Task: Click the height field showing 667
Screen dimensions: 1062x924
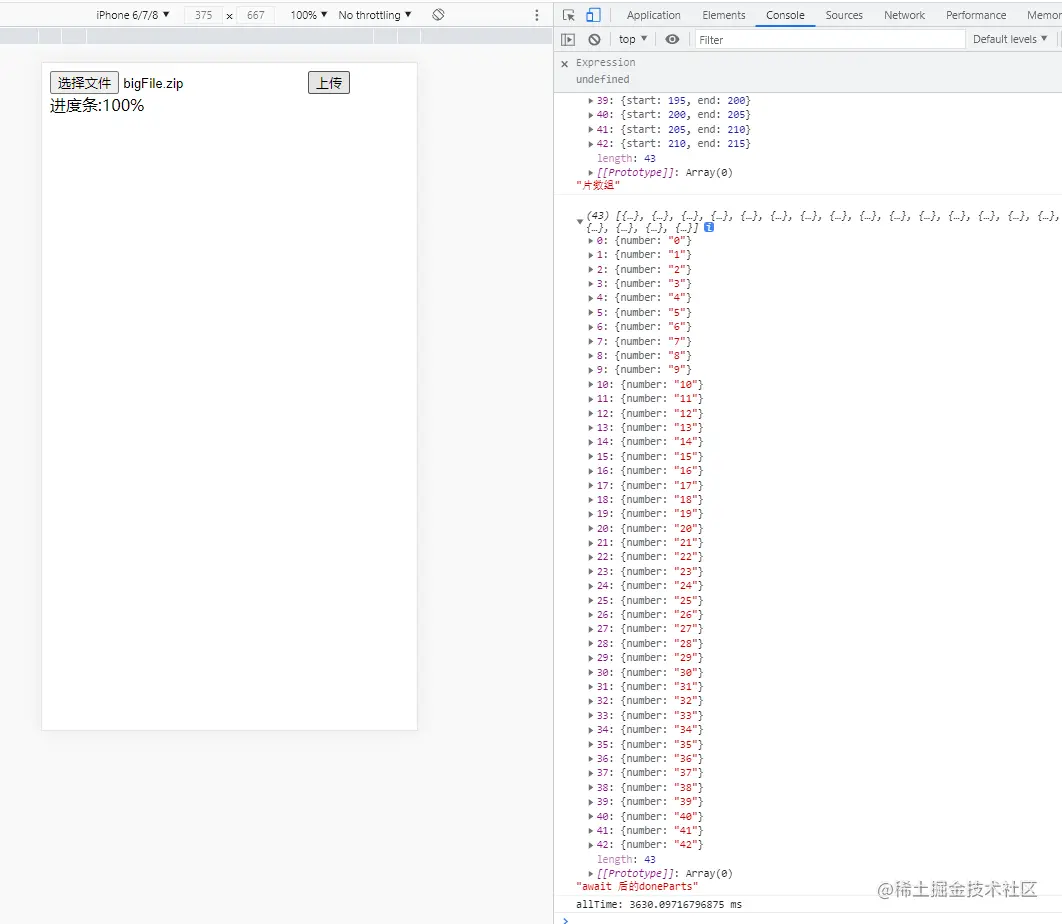Action: click(255, 15)
